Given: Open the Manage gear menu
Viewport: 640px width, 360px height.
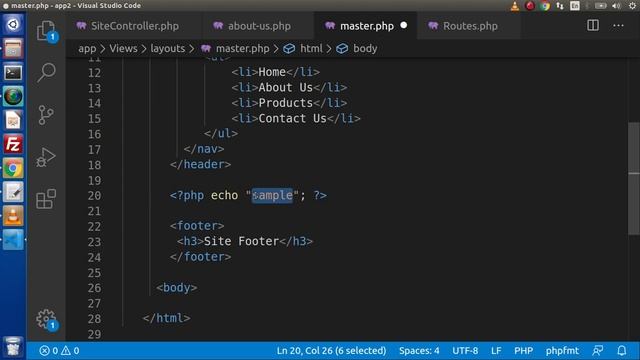Looking at the screenshot, I should (x=46, y=319).
